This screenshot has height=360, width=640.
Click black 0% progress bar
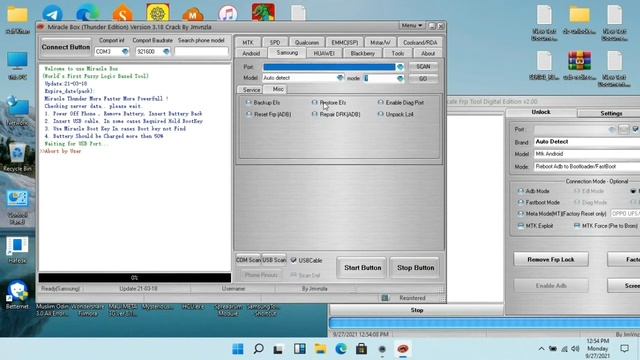click(x=135, y=278)
